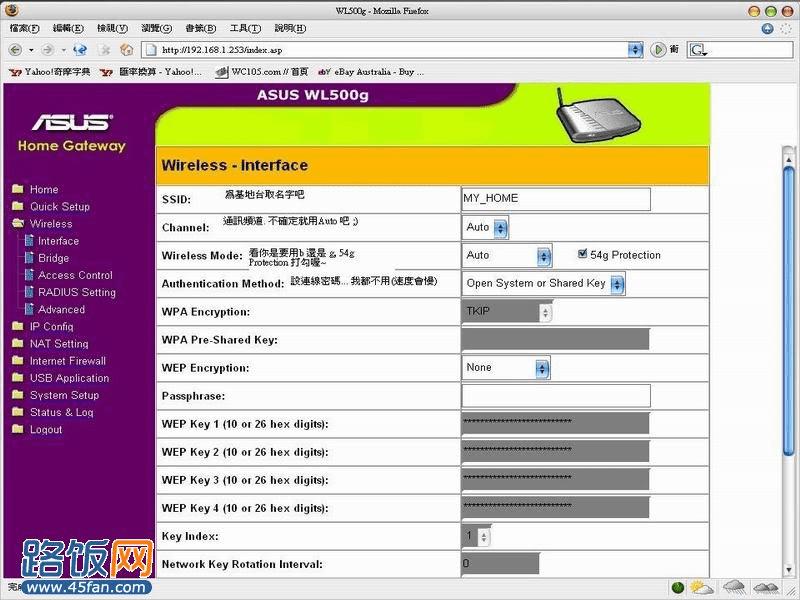Open the WEP Encryption dropdown
The image size is (800, 600).
point(506,368)
